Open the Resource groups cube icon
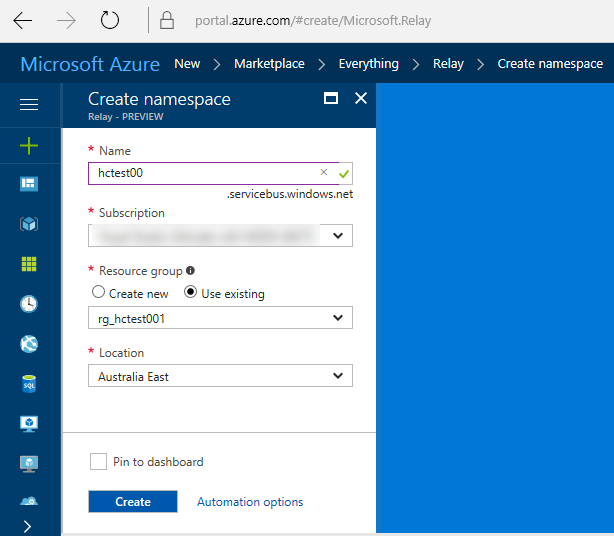 [29, 224]
